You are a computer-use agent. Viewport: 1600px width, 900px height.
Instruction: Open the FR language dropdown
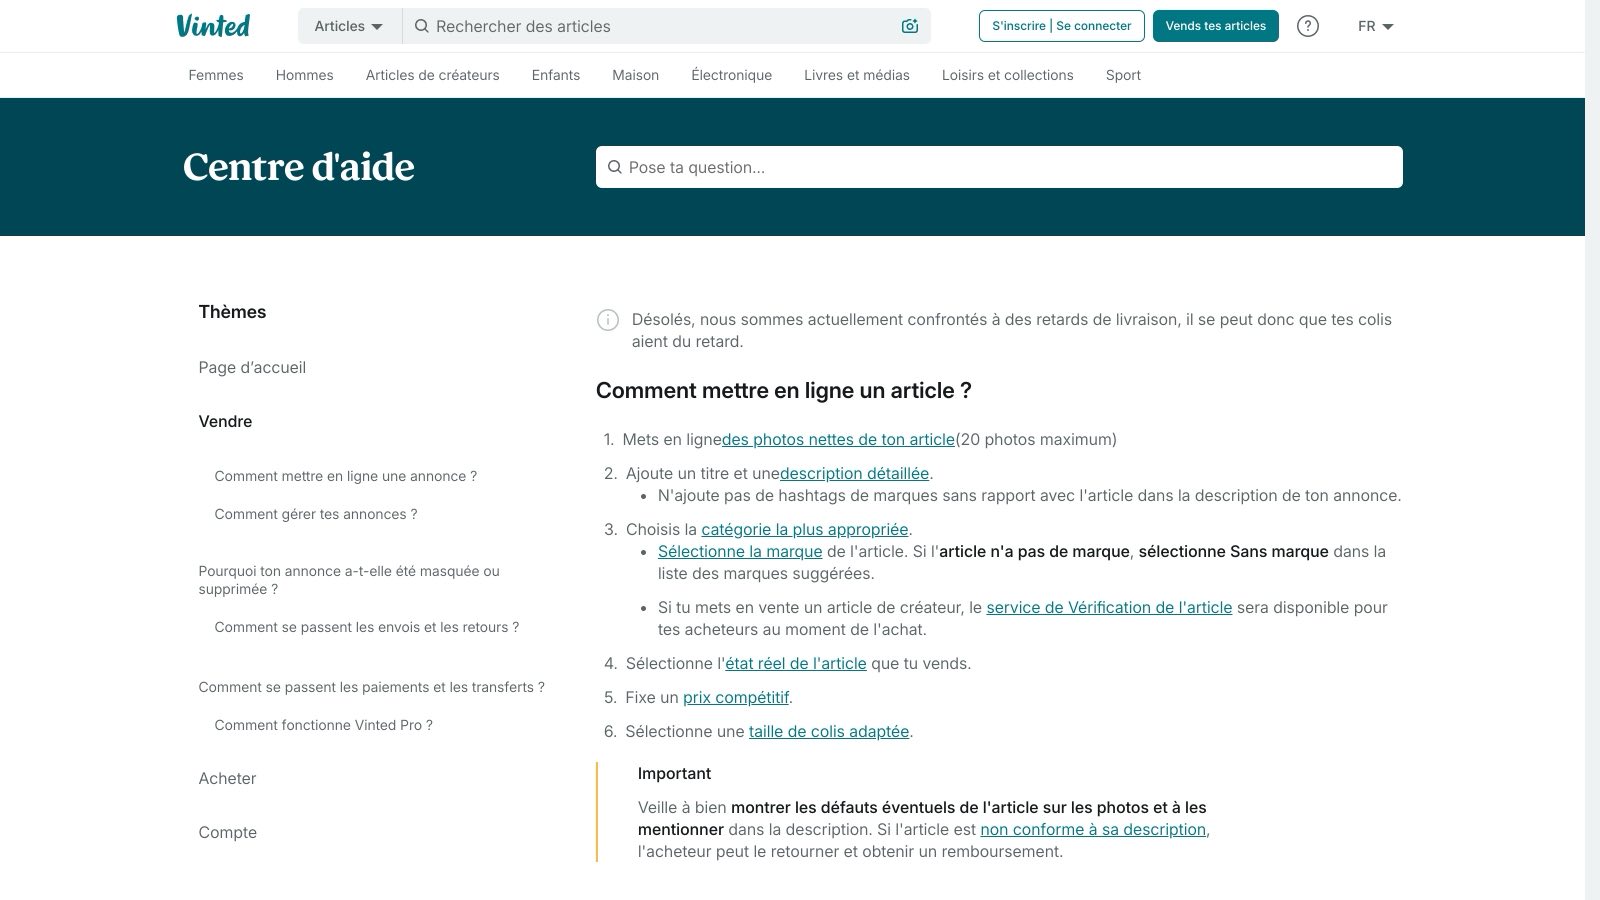(1376, 26)
